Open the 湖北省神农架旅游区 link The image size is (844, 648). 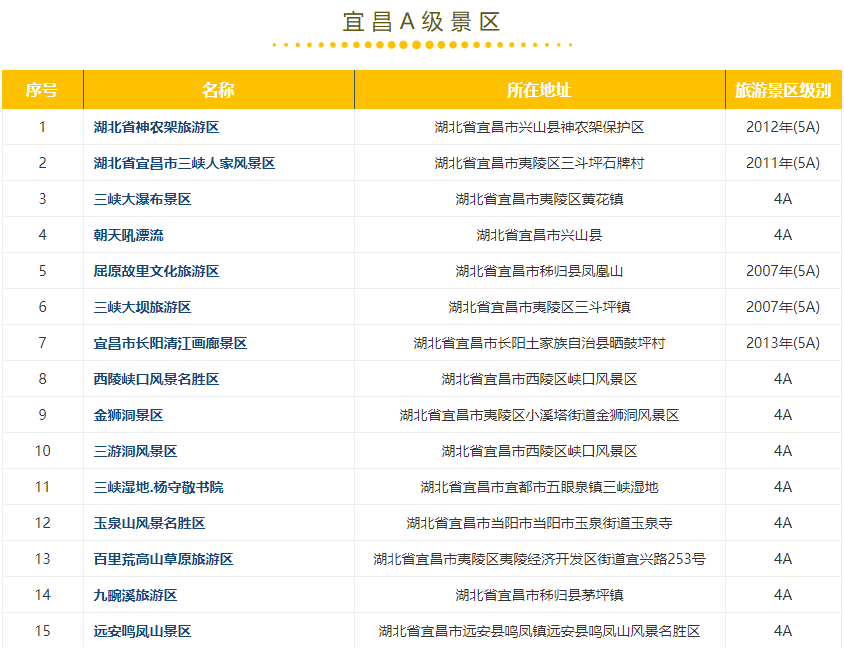point(156,127)
